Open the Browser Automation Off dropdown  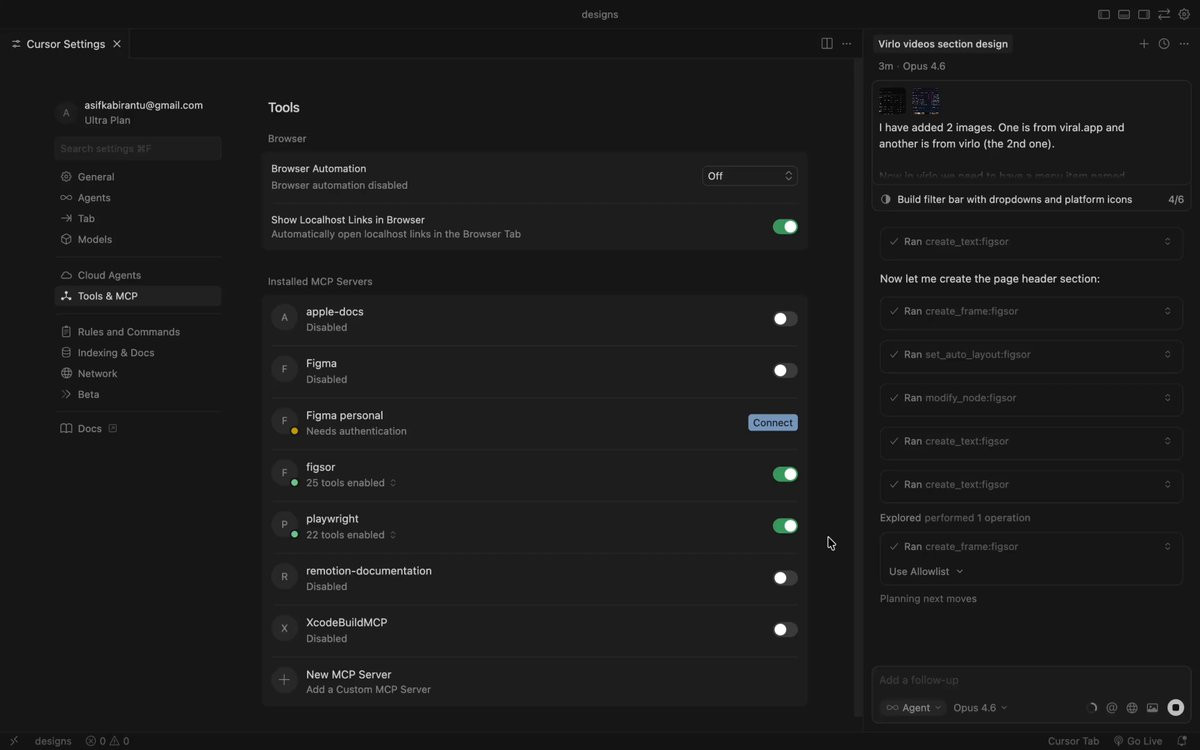[749, 176]
